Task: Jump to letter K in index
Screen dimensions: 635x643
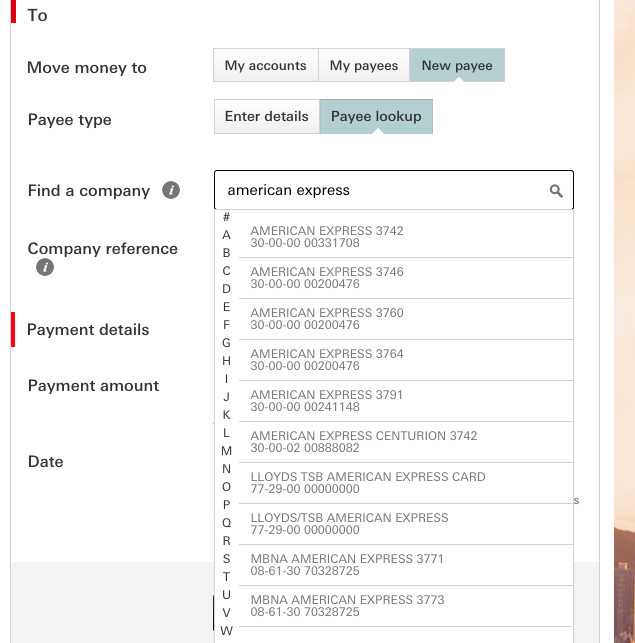Action: (x=226, y=415)
